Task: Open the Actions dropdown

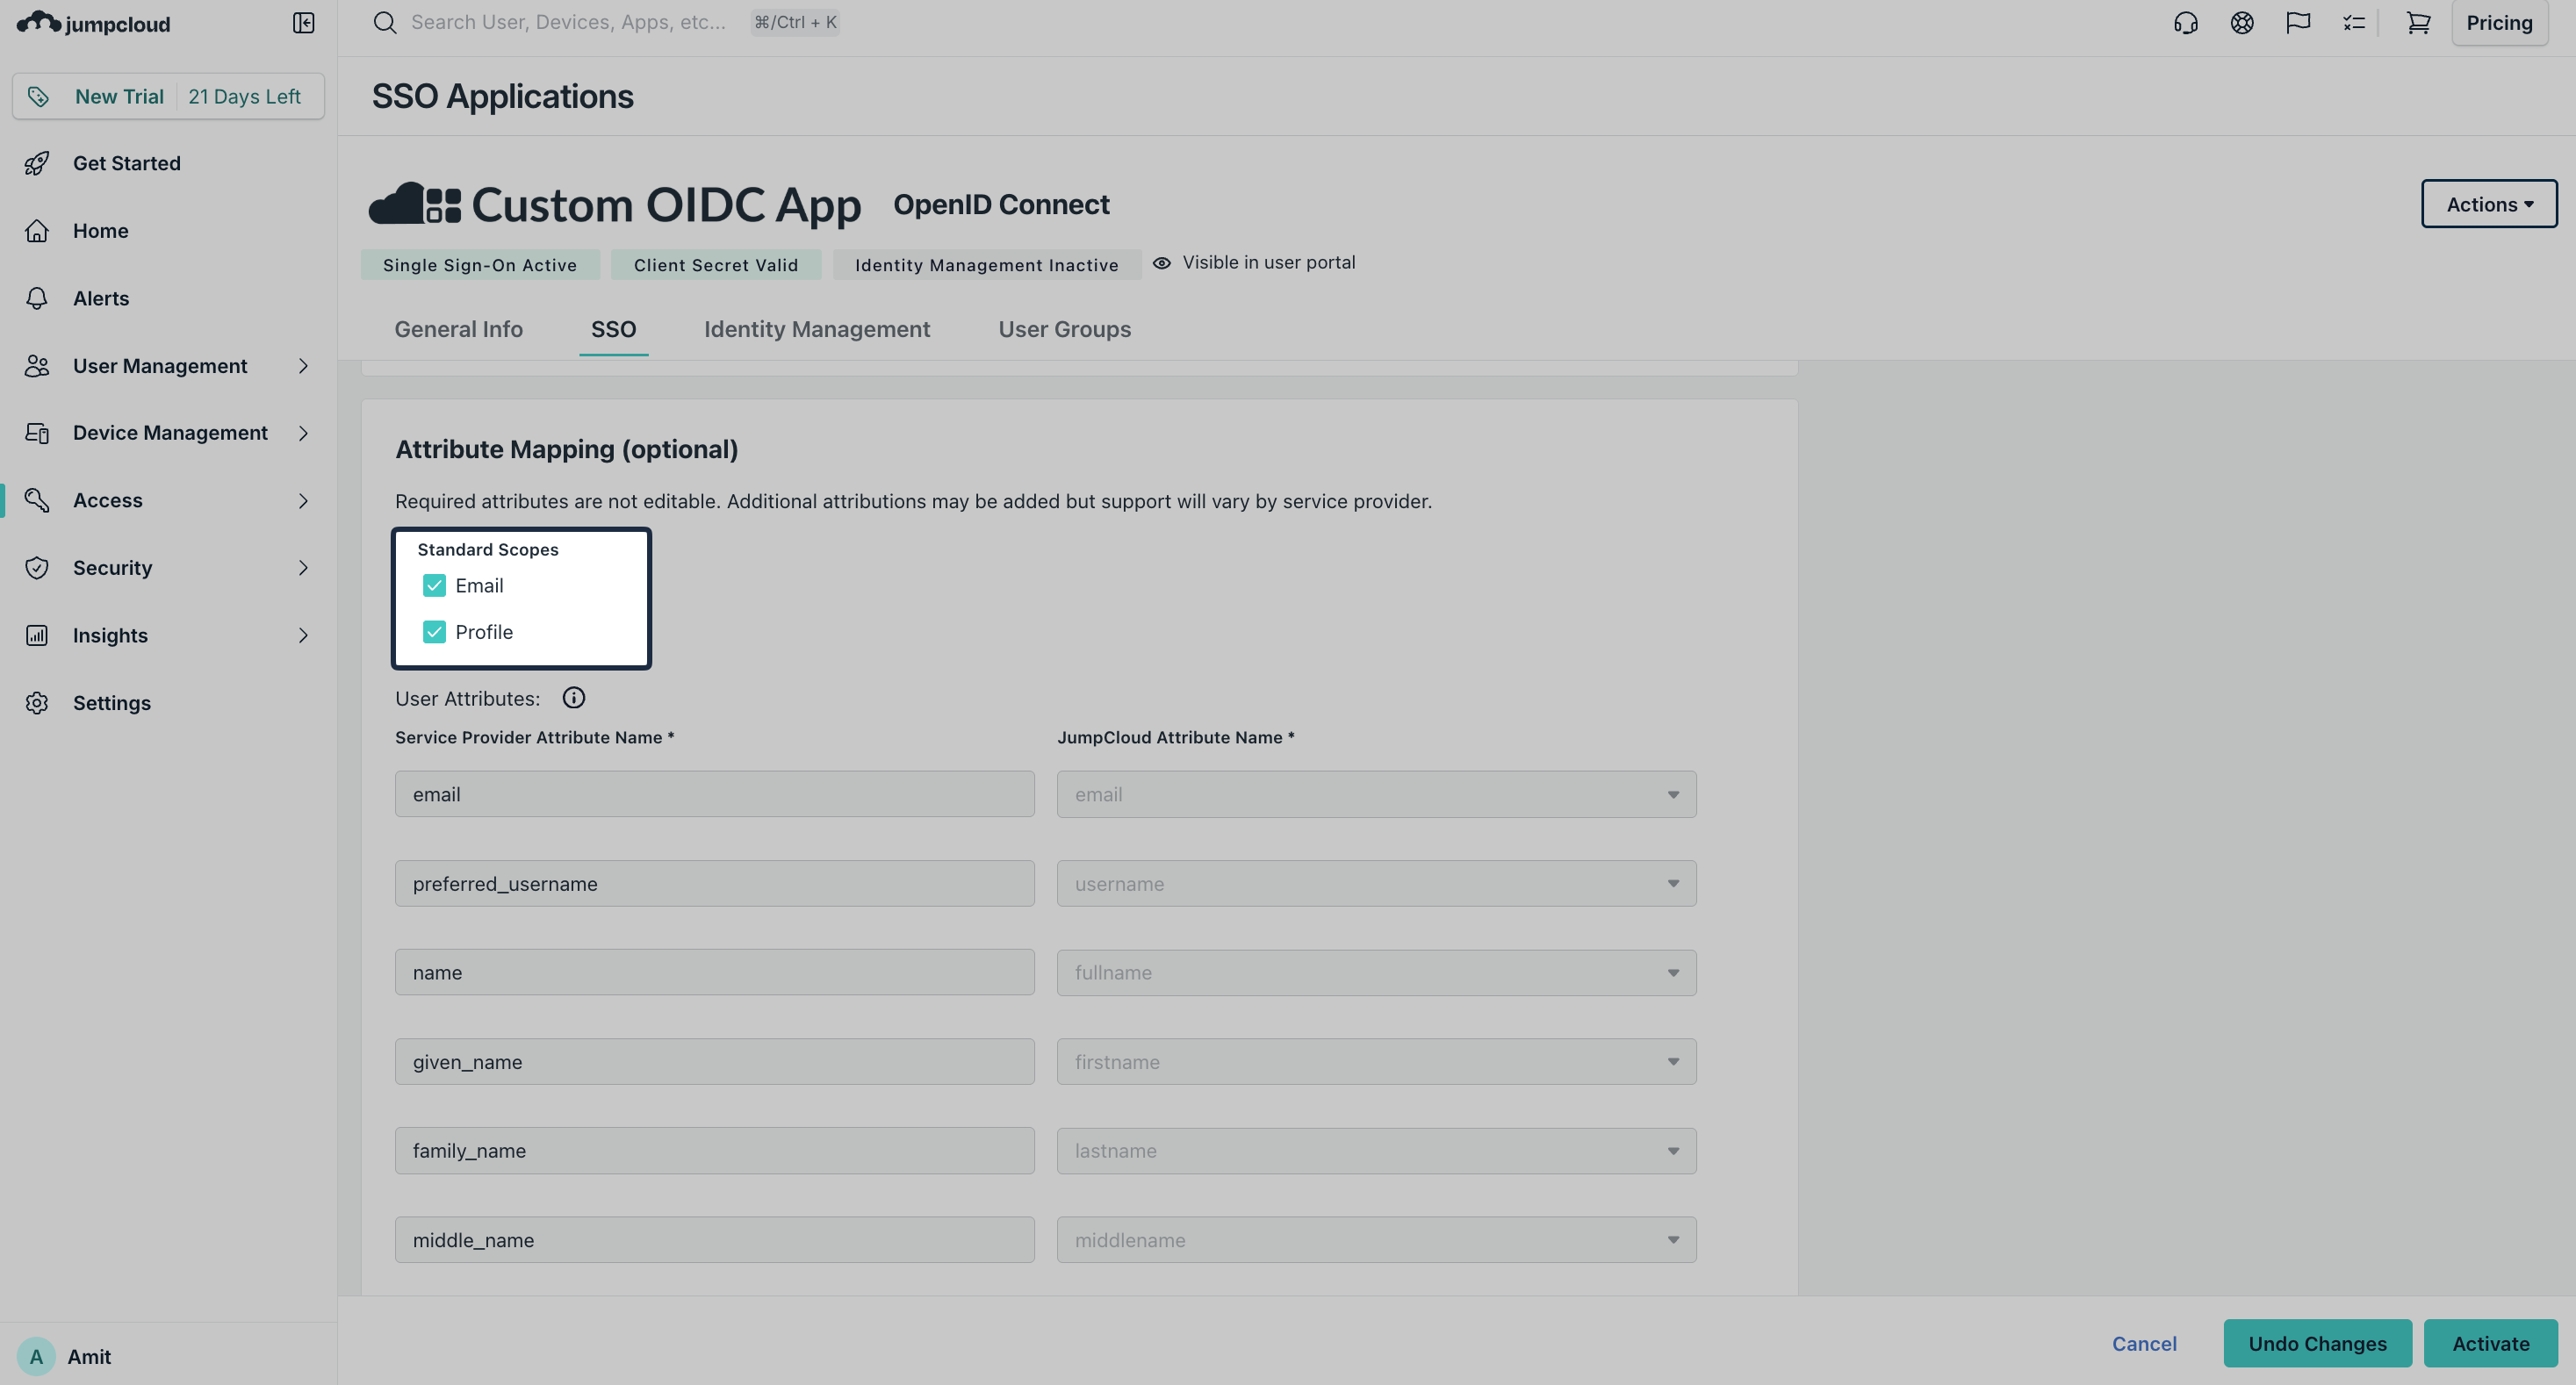Action: click(2489, 203)
